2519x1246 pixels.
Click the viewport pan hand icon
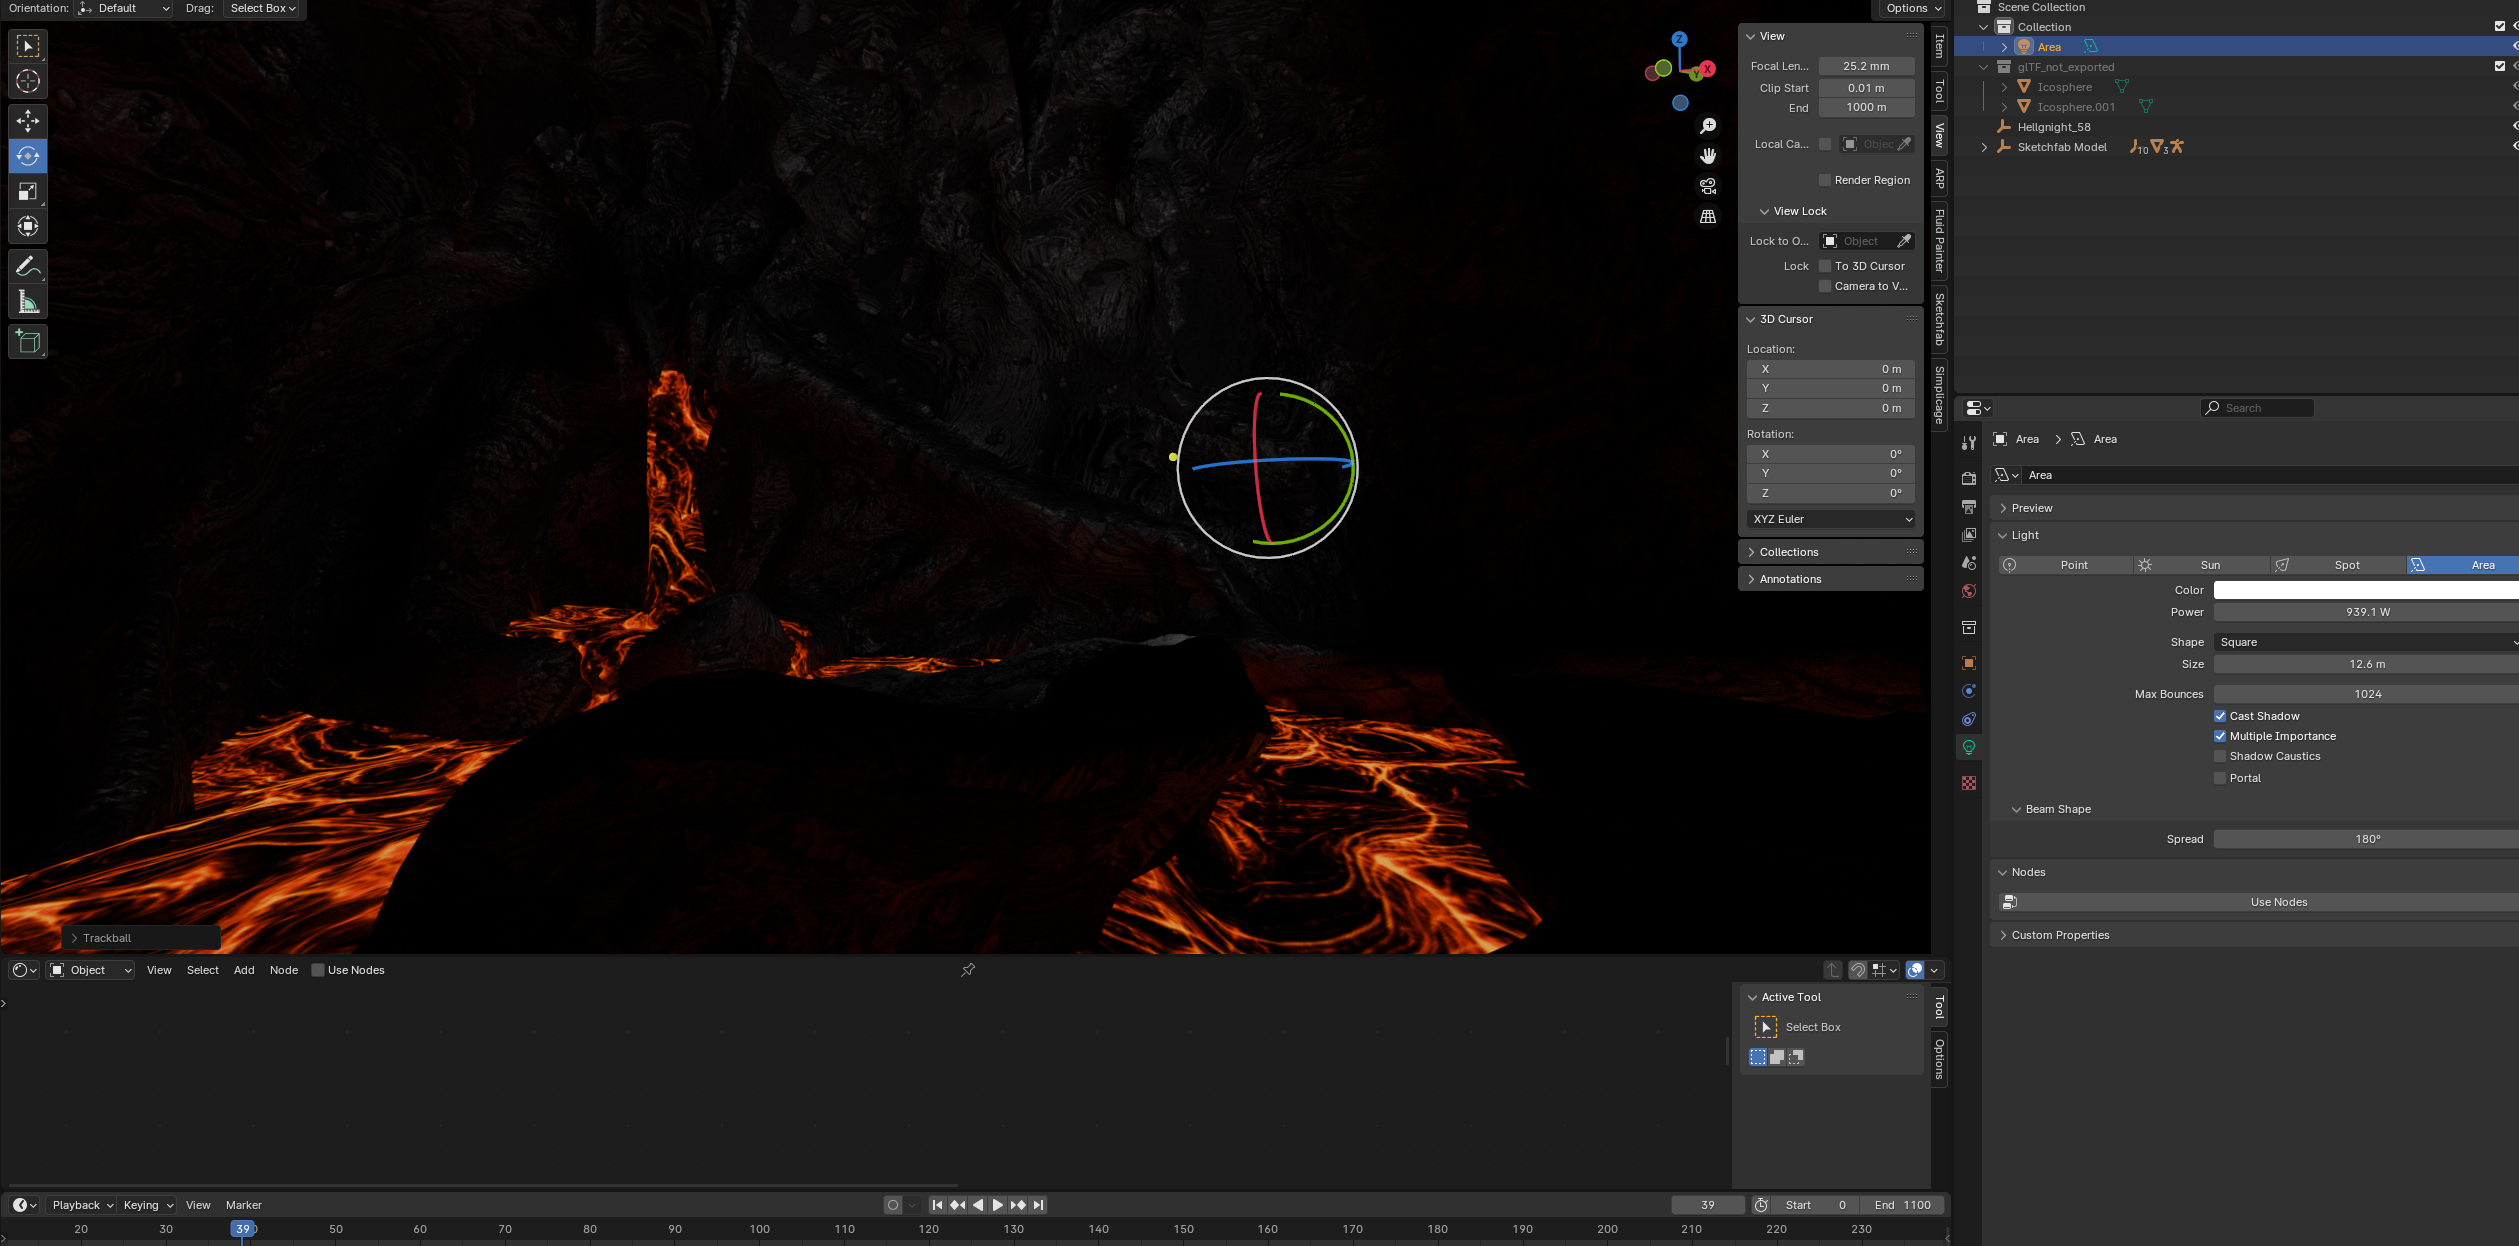[x=1708, y=156]
